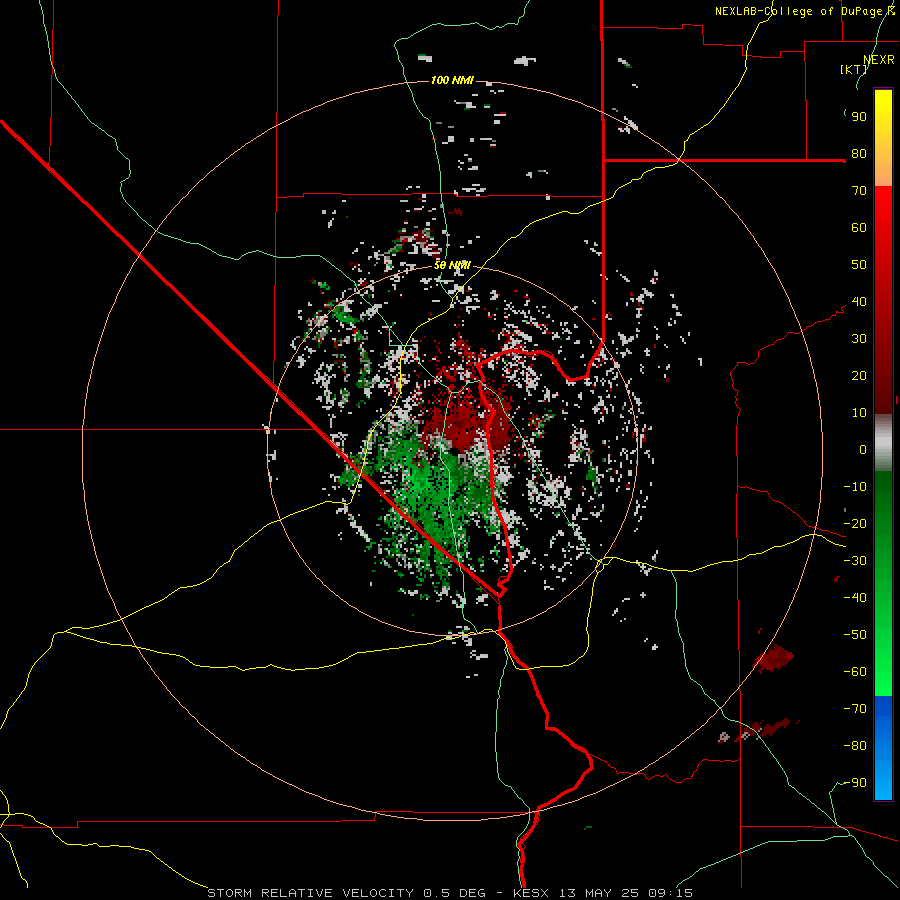Click the 13 MAY 25 date in caption
Viewport: 900px width, 900px height.
[x=599, y=893]
